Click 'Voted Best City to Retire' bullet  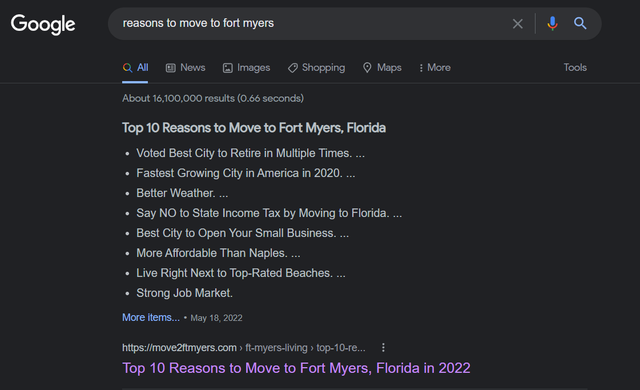pos(250,153)
